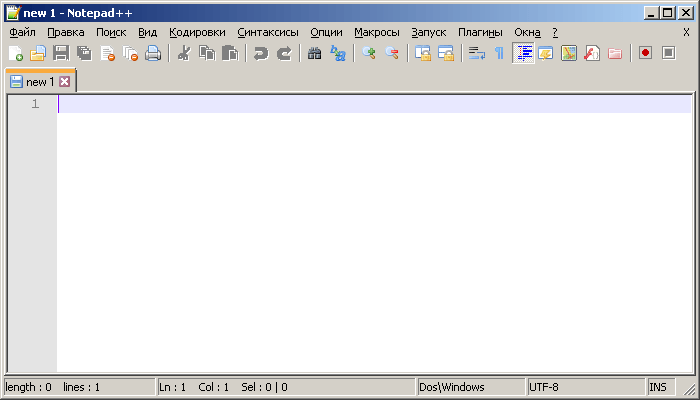
Task: Minimize the Notepad++ window
Action: coord(652,13)
